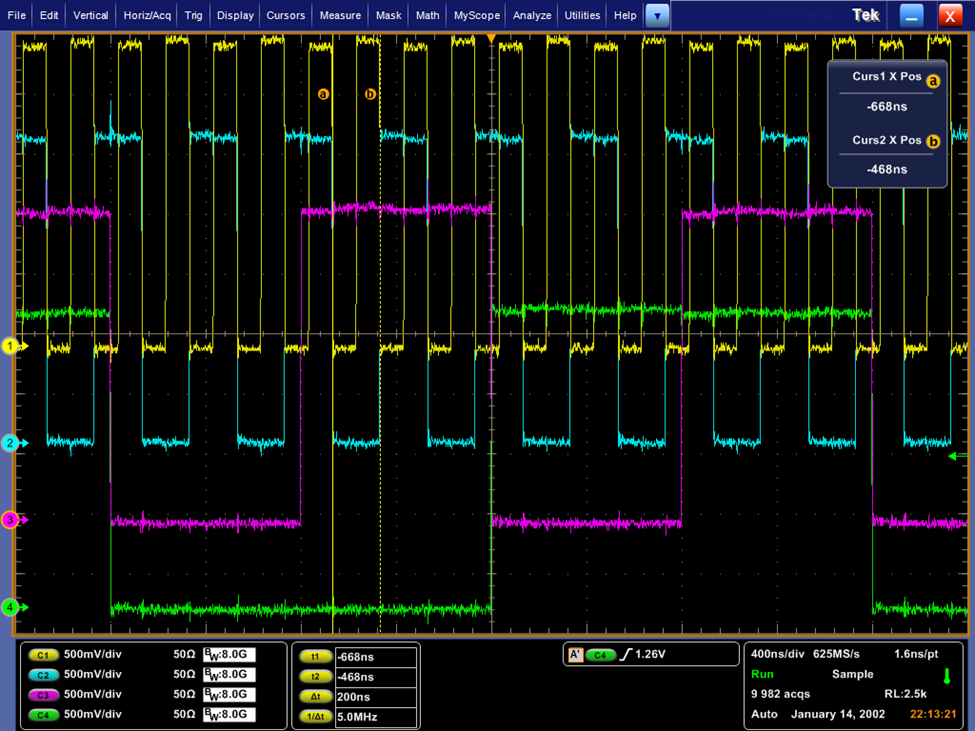975x731 pixels.
Task: Click the Curs2 X Pos readout field
Action: 886,169
